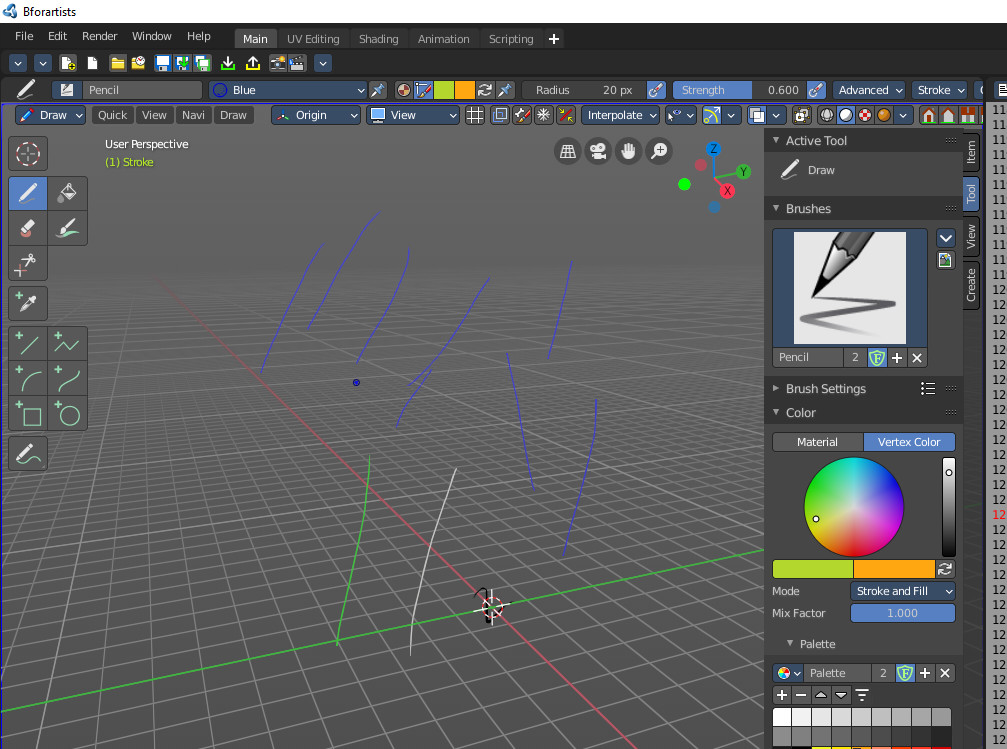Select the Box primitive tool
The image size is (1007, 749).
[28, 413]
